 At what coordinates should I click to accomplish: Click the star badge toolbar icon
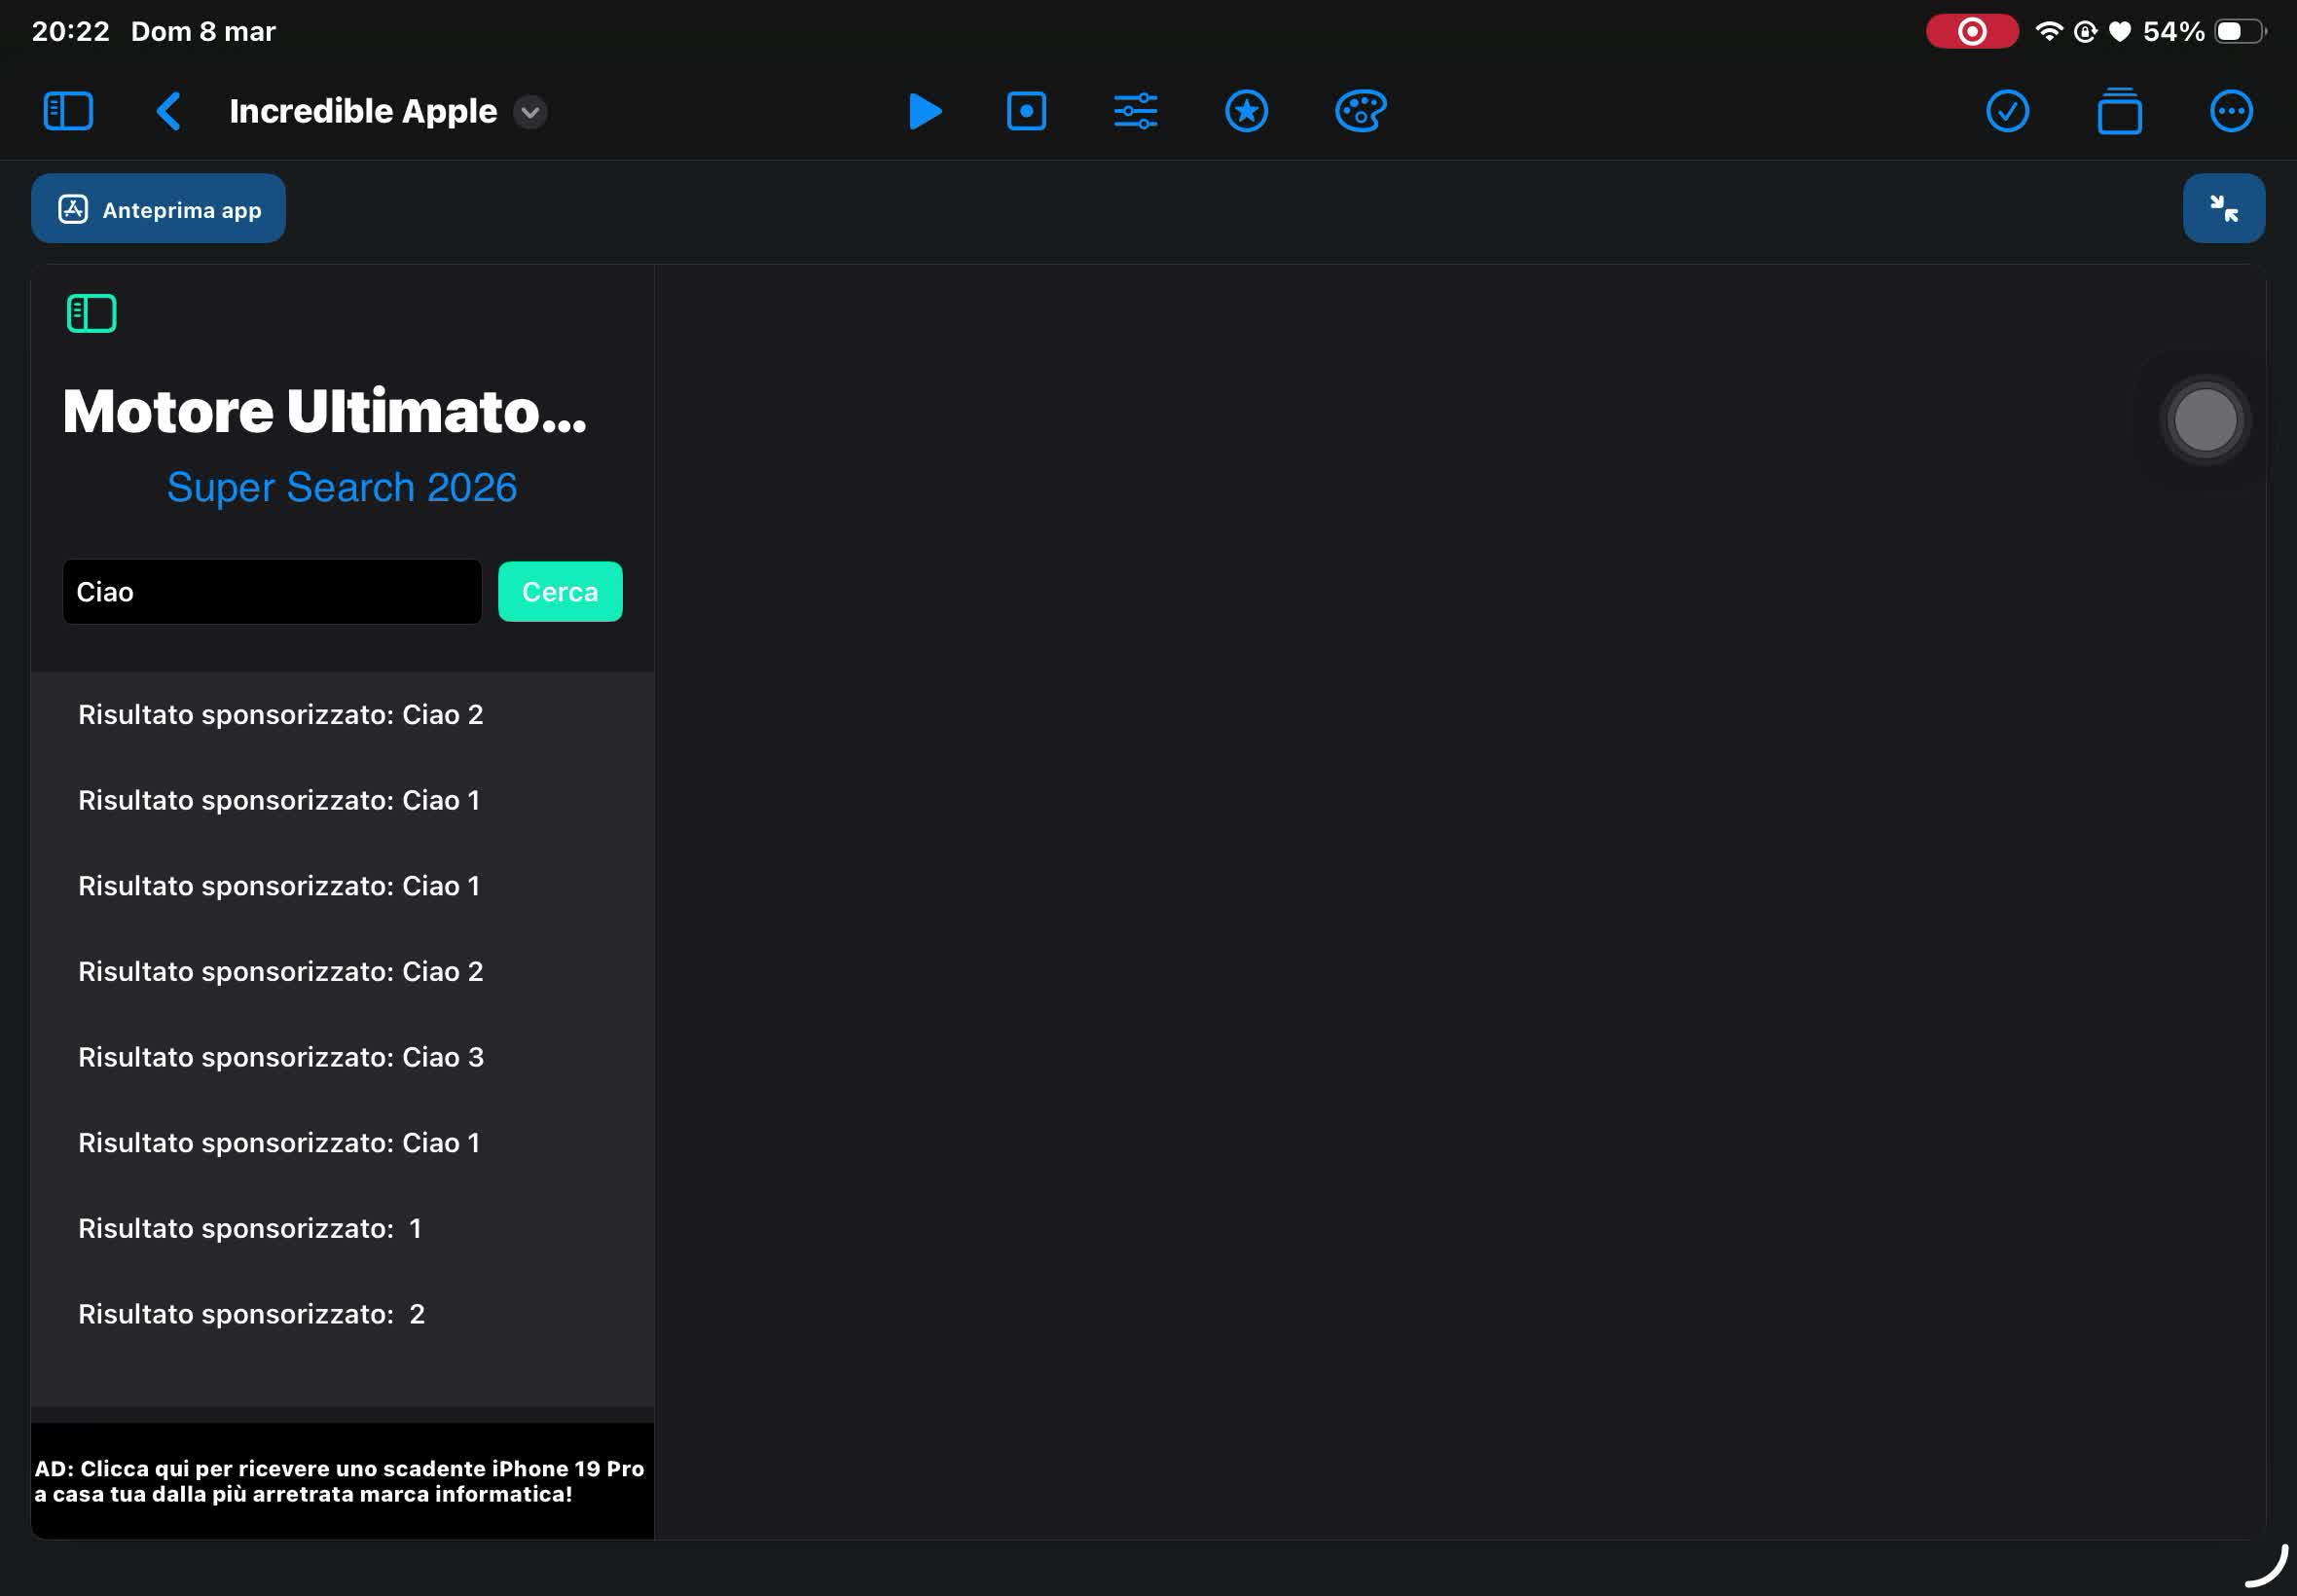(x=1246, y=111)
